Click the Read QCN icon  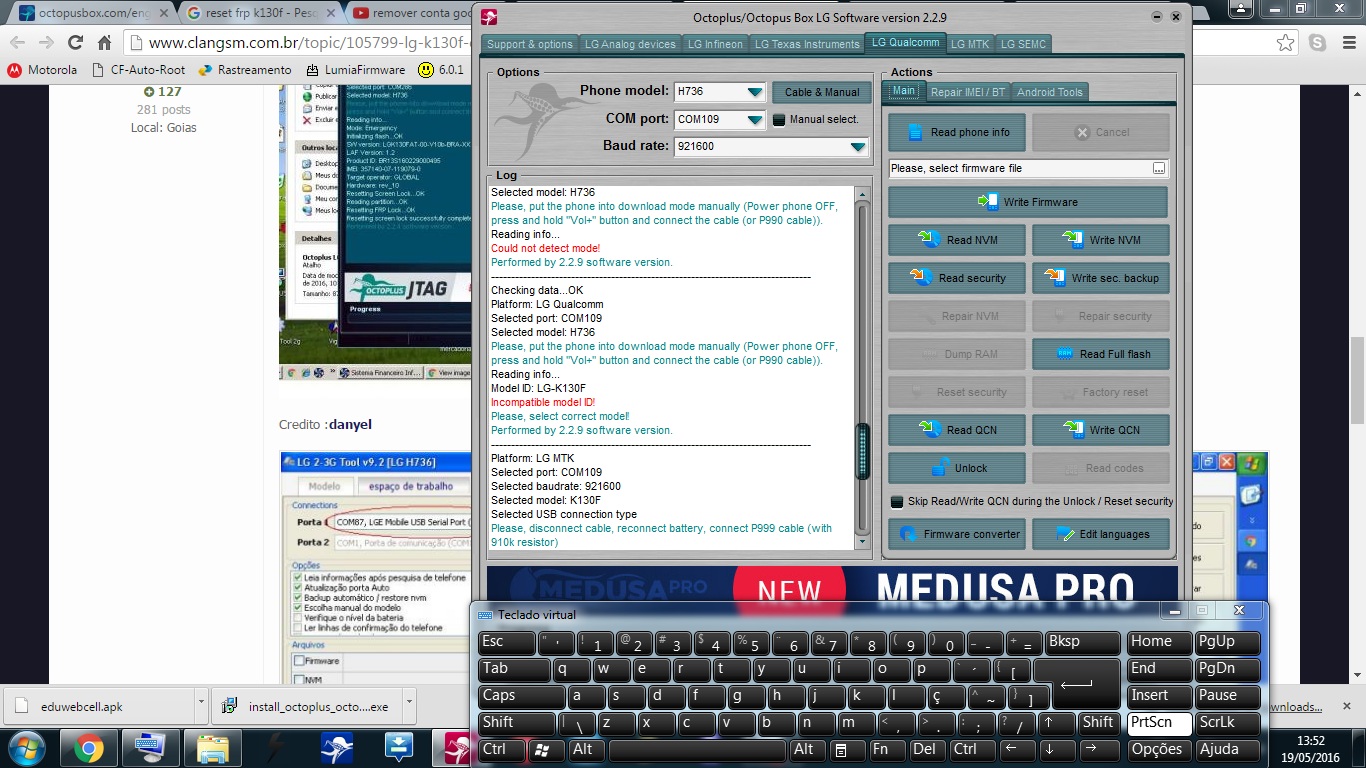[930, 430]
